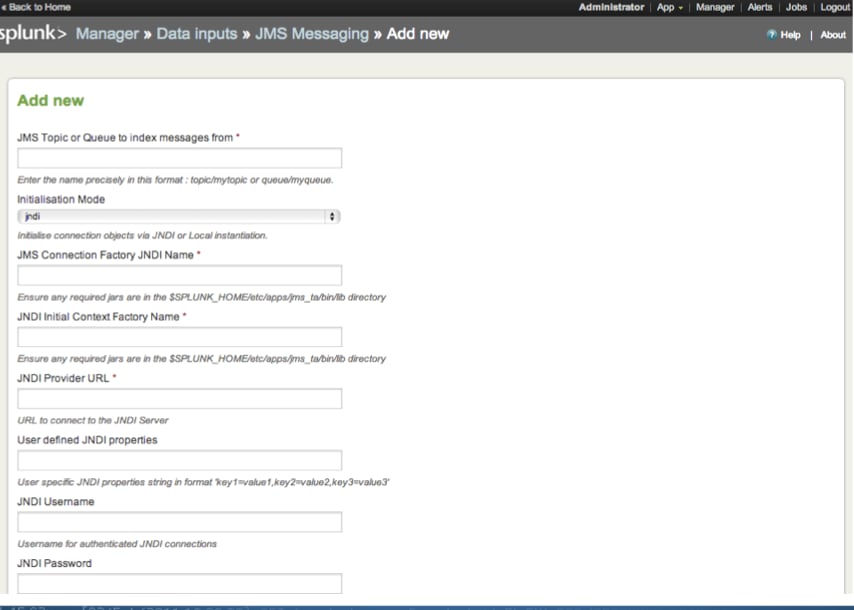Open Alerts from top navigation
The image size is (854, 610).
[x=760, y=7]
